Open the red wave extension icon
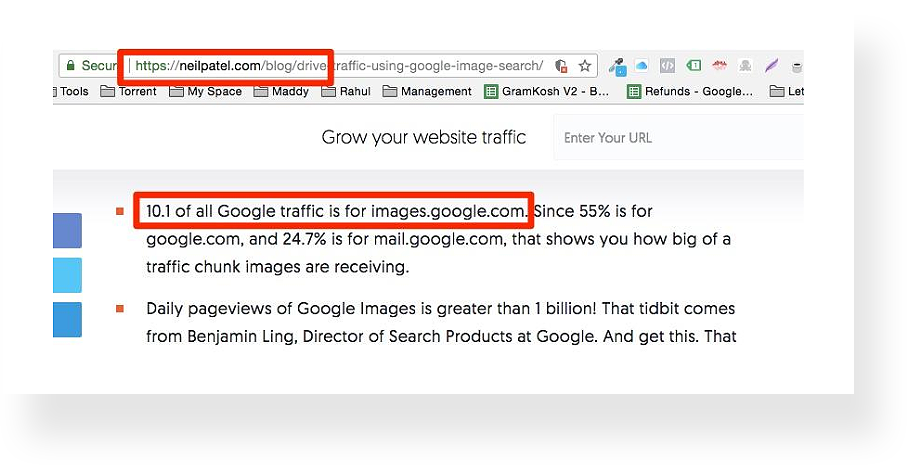The width and height of the screenshot is (907, 465). click(x=719, y=65)
